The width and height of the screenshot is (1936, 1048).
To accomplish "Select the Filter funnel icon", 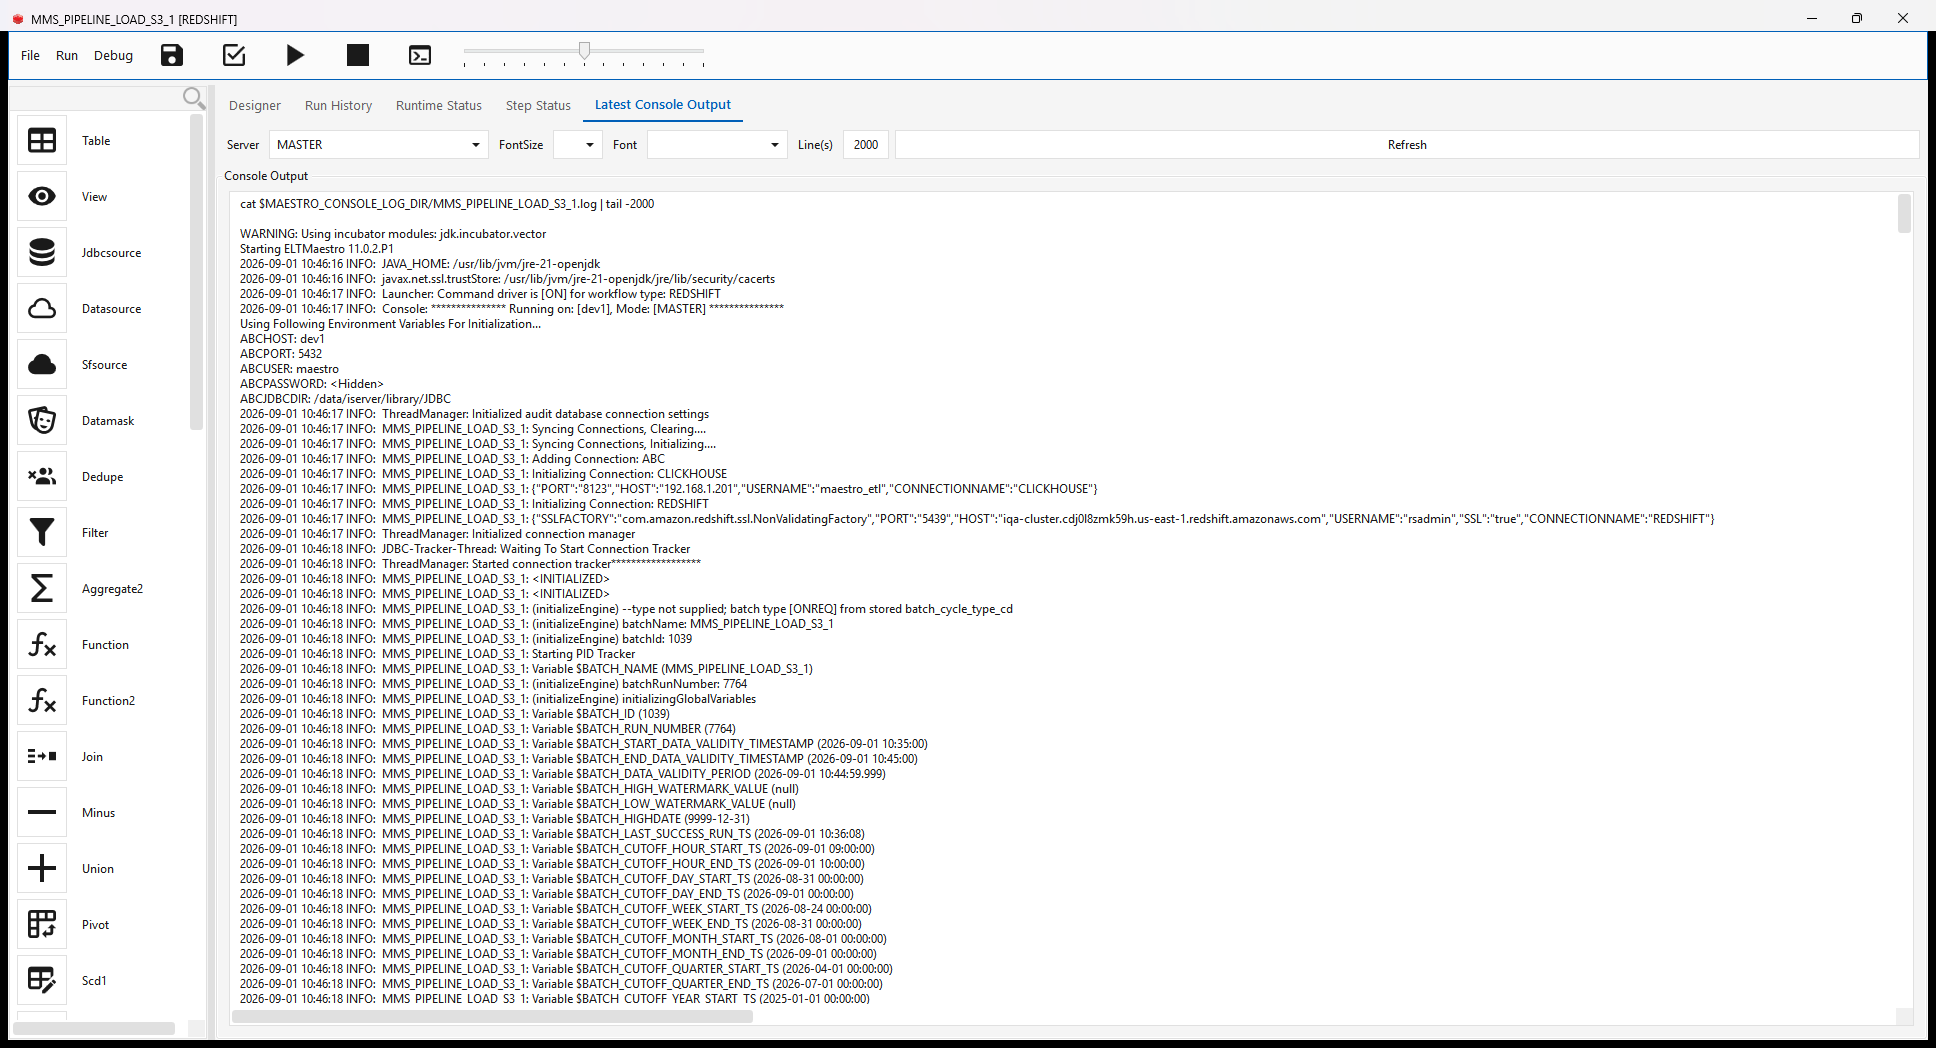I will point(42,533).
